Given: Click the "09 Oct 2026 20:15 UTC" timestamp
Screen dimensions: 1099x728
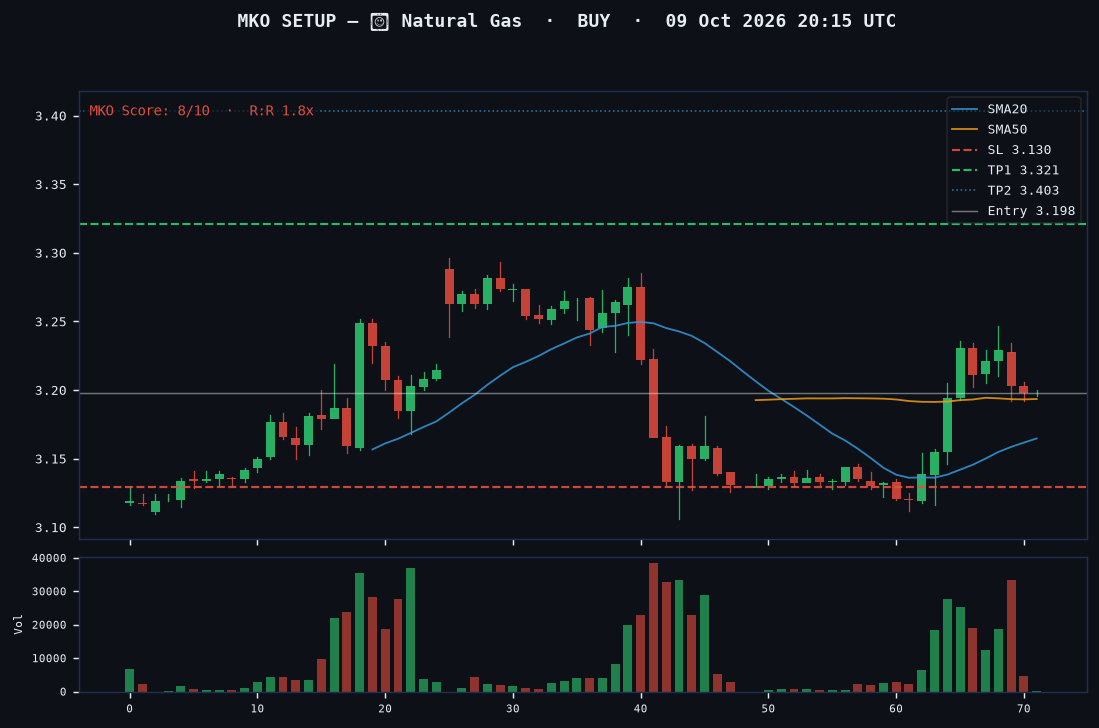Looking at the screenshot, I should [780, 21].
